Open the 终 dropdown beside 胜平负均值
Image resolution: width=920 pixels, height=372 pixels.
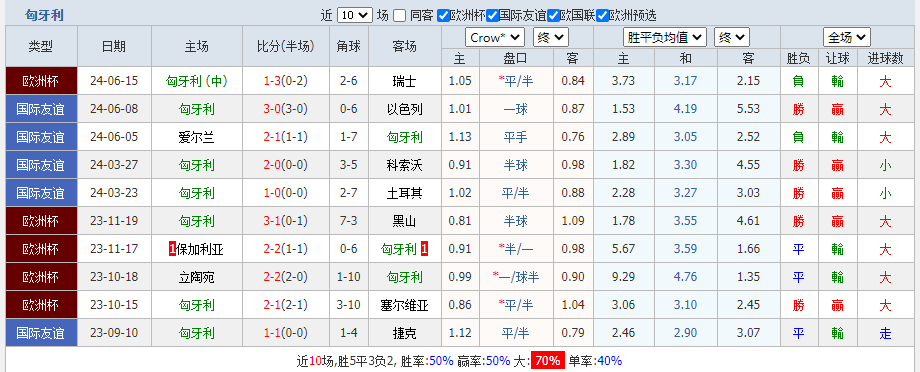coord(732,38)
